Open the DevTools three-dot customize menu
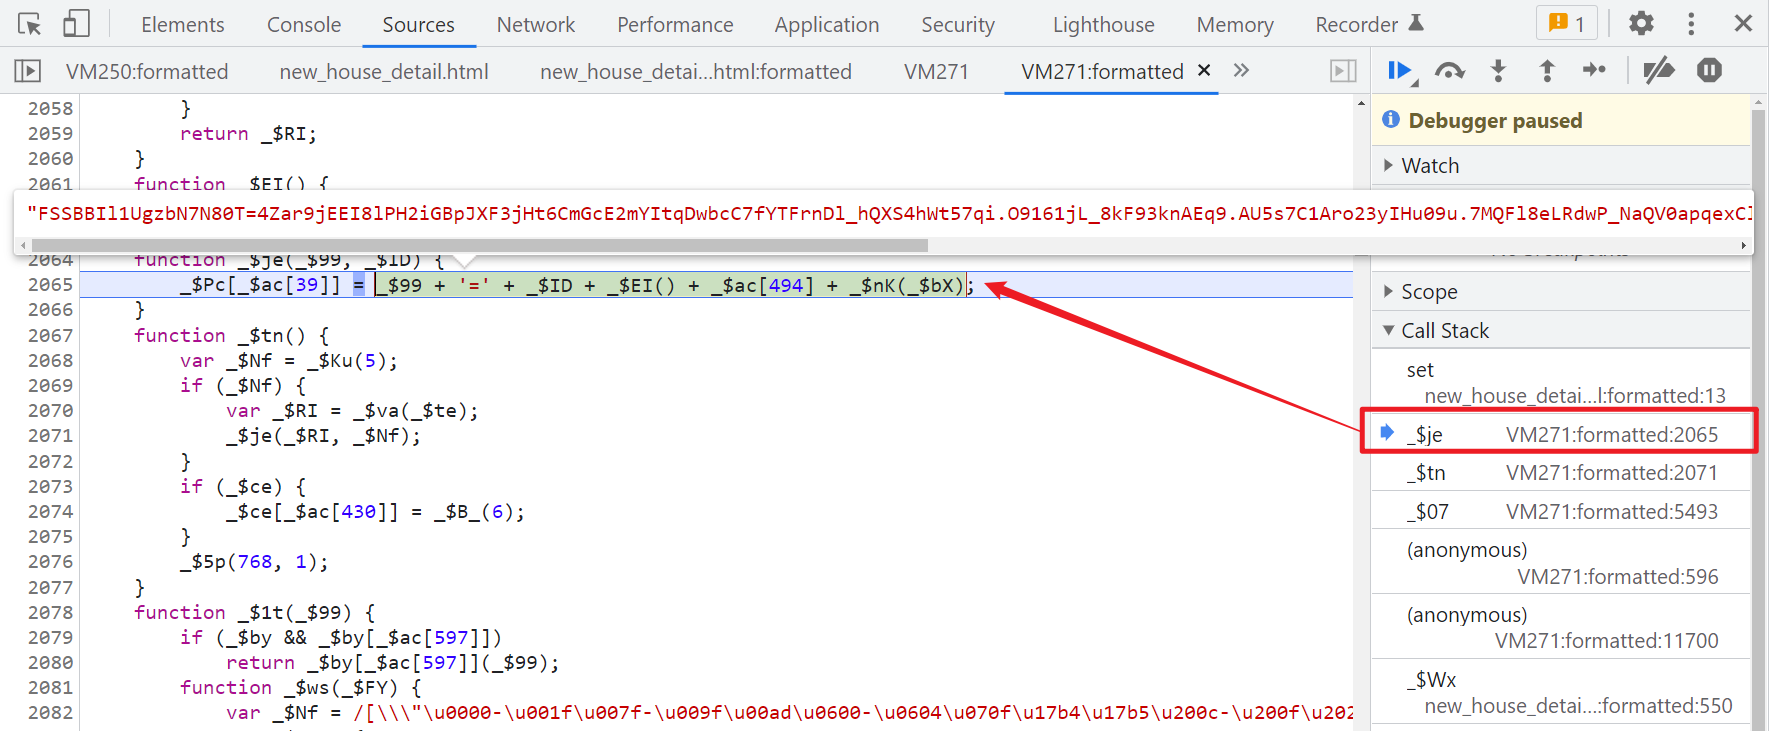 click(1691, 23)
